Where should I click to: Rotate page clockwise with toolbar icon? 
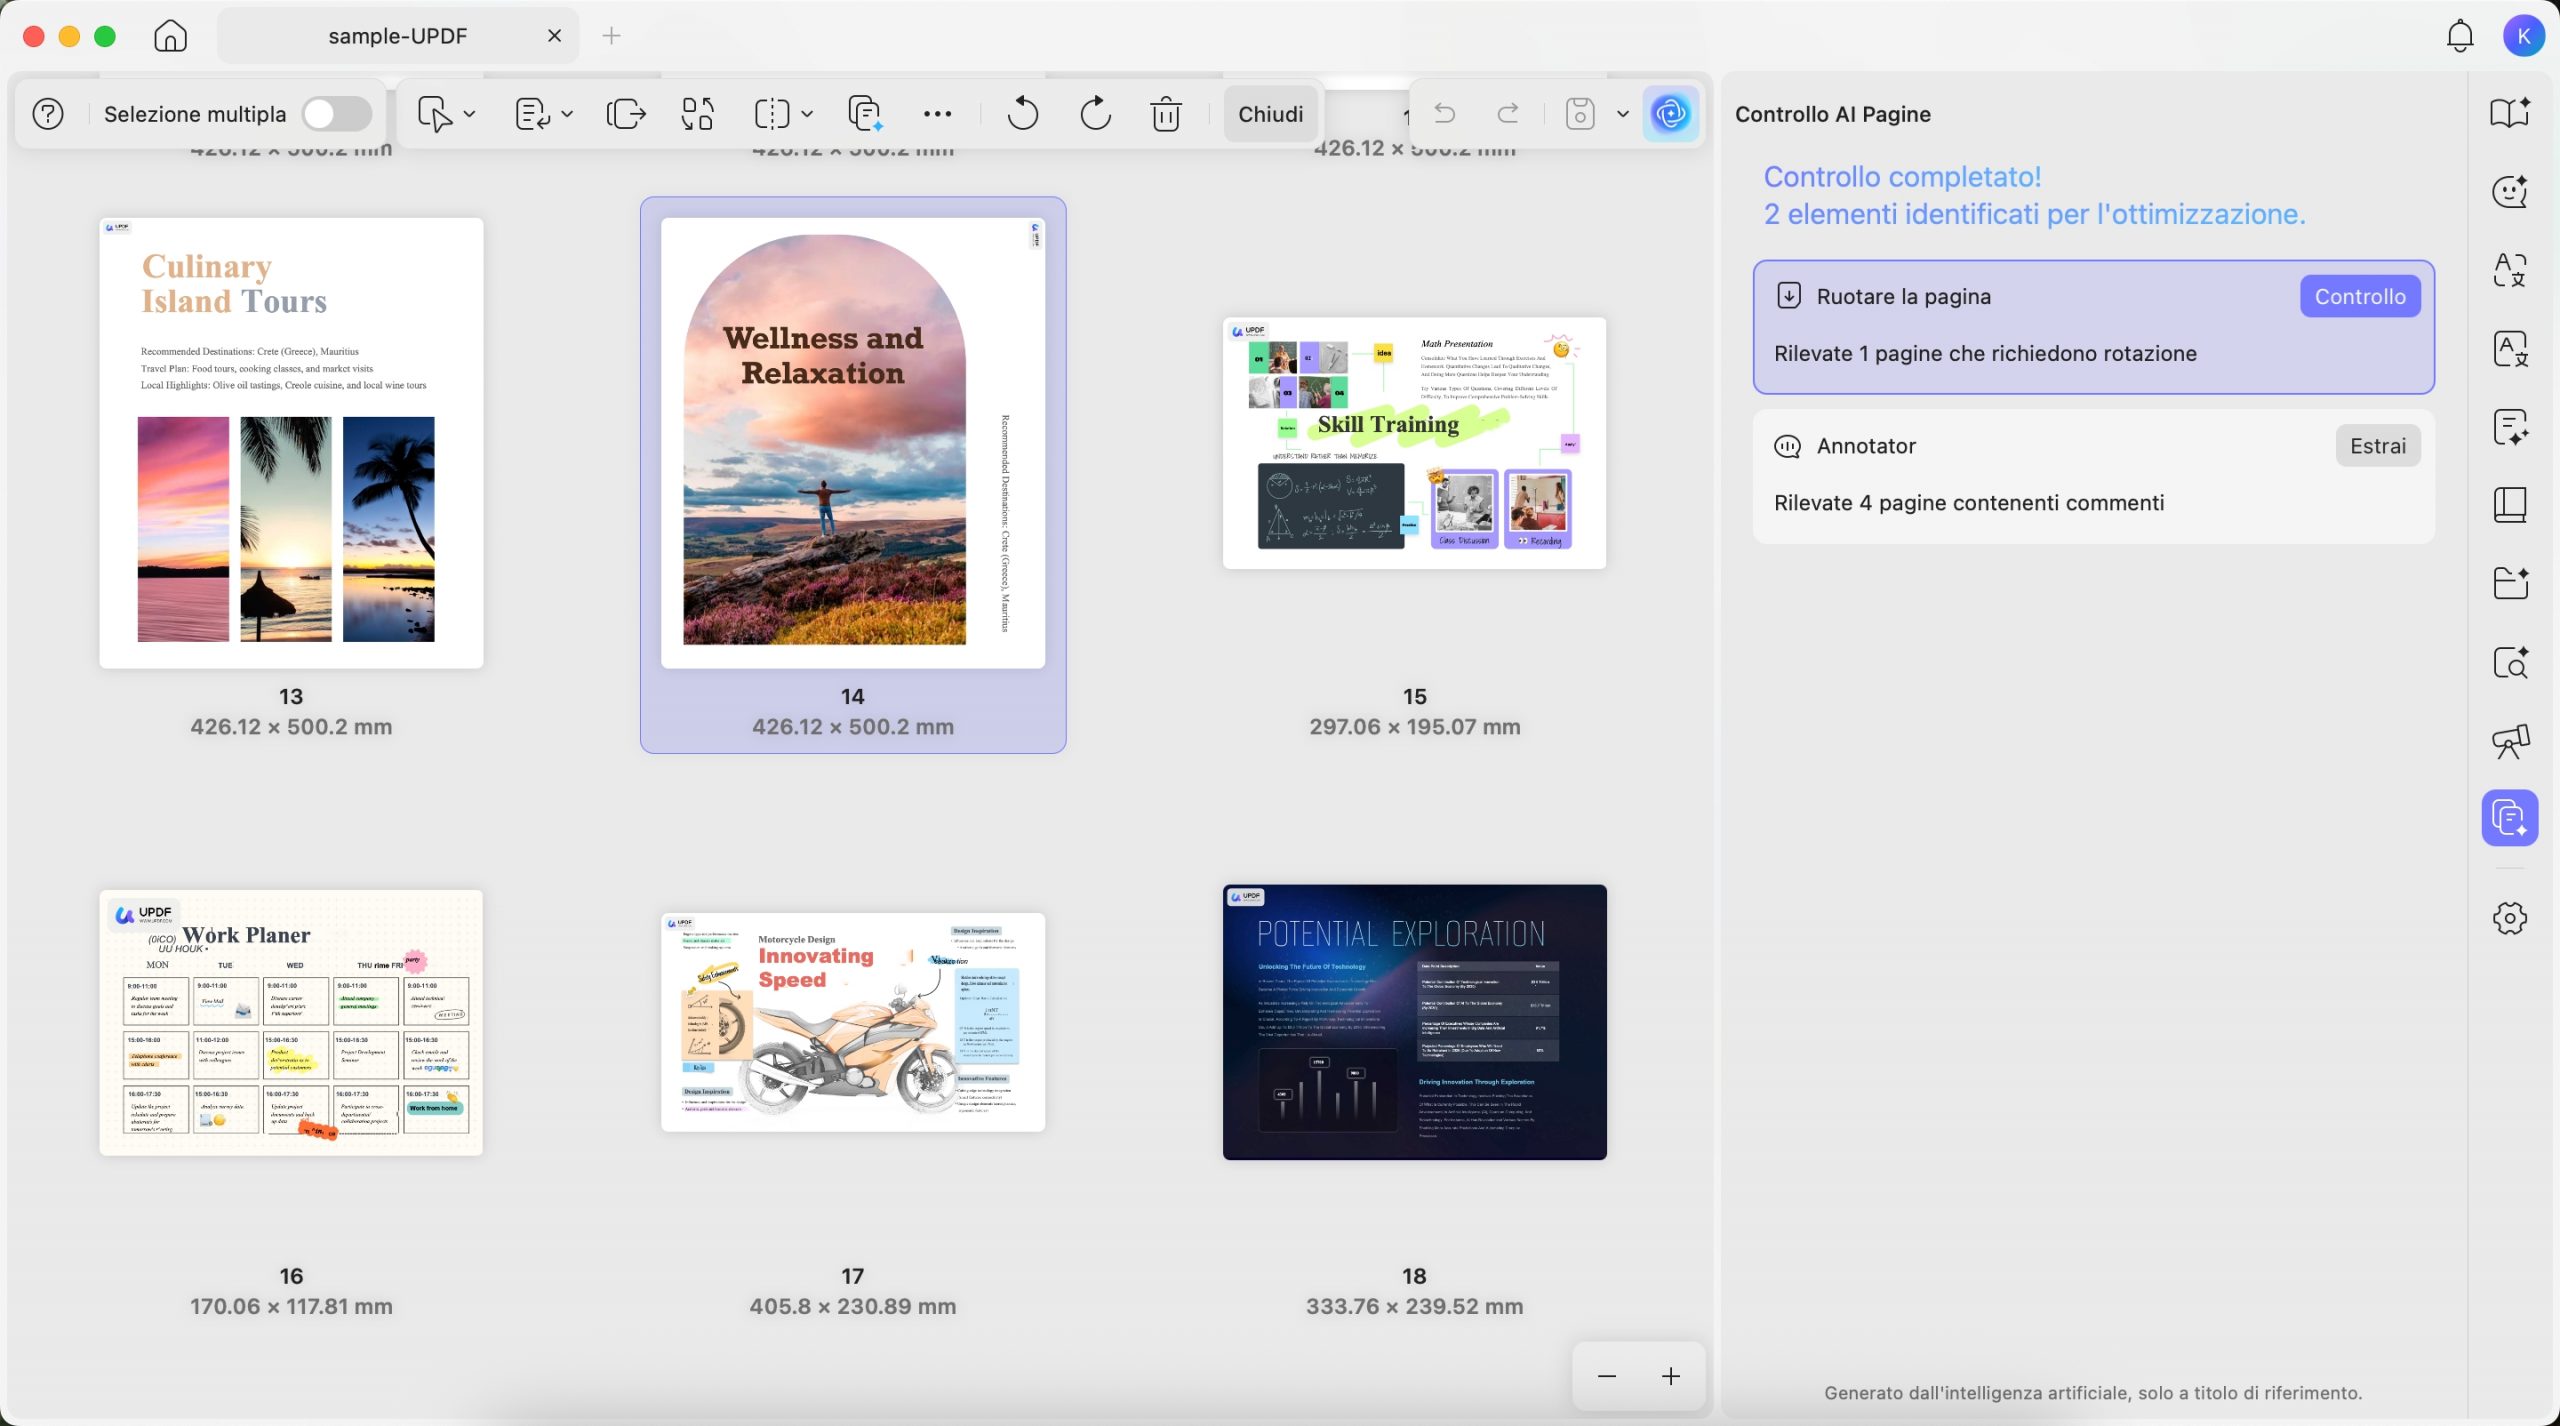point(1095,114)
